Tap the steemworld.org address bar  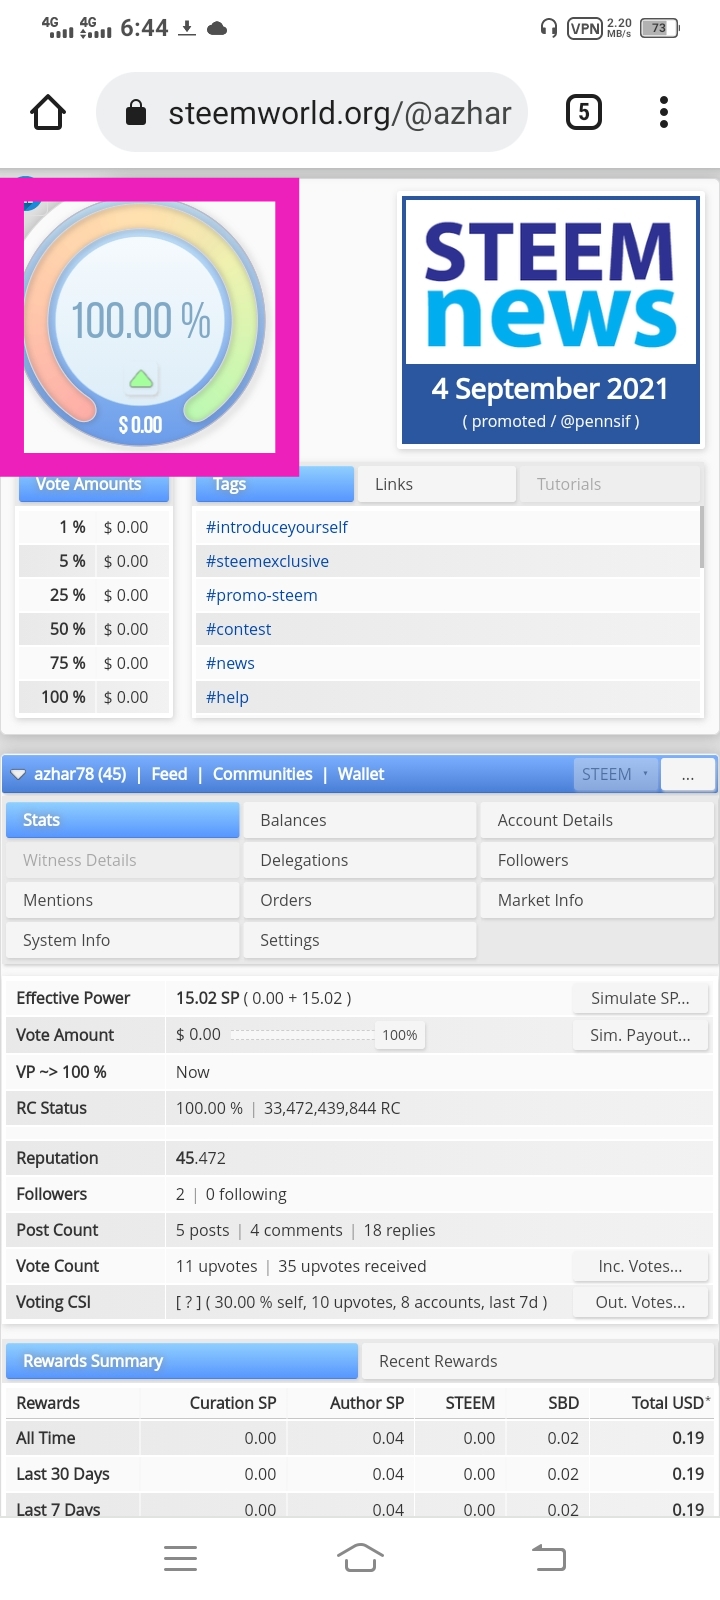click(312, 112)
